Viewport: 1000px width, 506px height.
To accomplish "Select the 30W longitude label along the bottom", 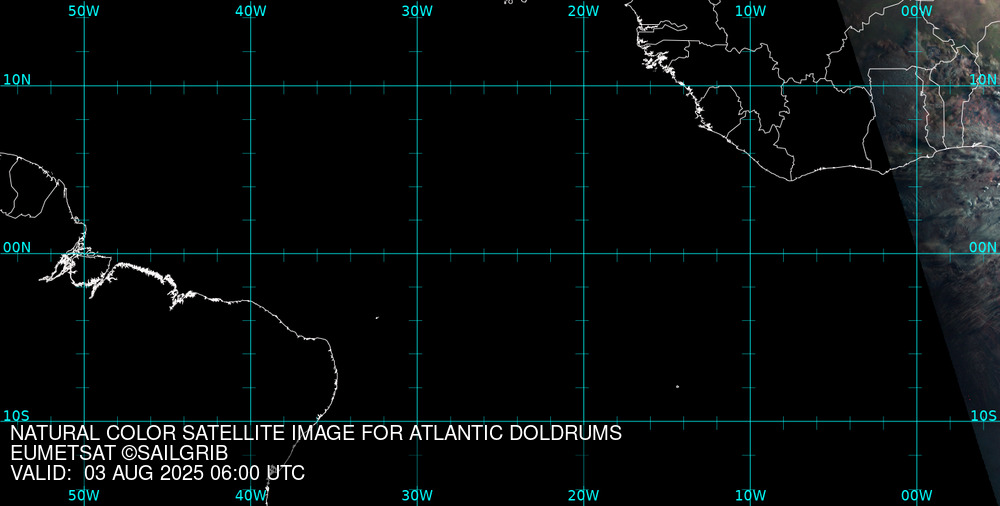I will tap(417, 496).
